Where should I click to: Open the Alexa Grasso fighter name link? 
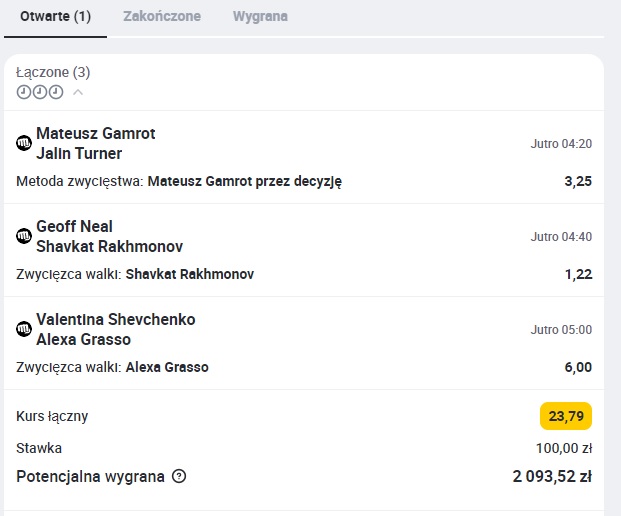tap(84, 339)
